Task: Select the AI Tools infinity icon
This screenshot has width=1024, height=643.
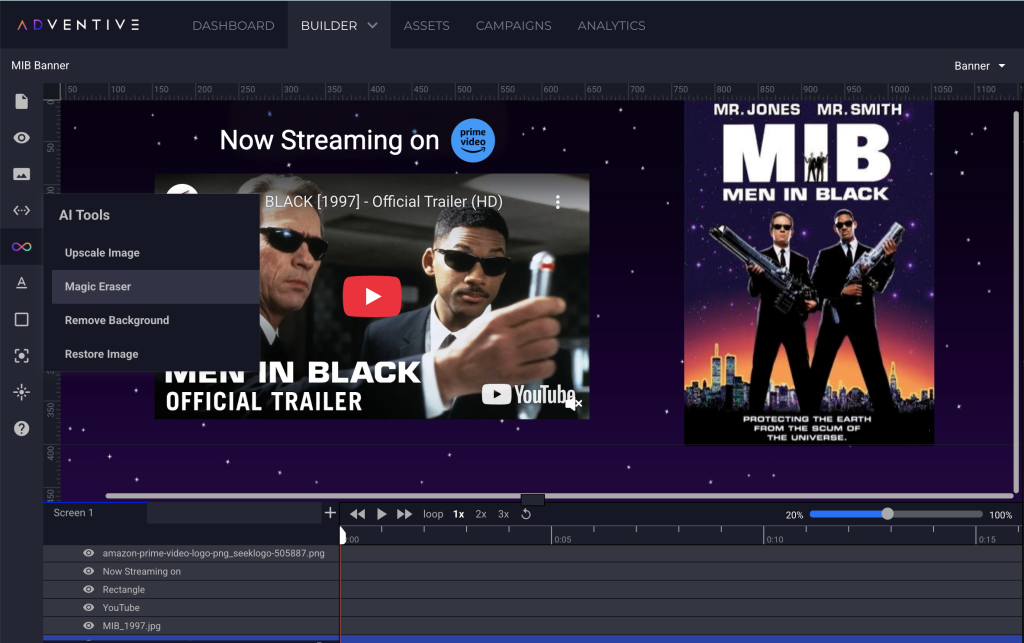Action: point(22,247)
